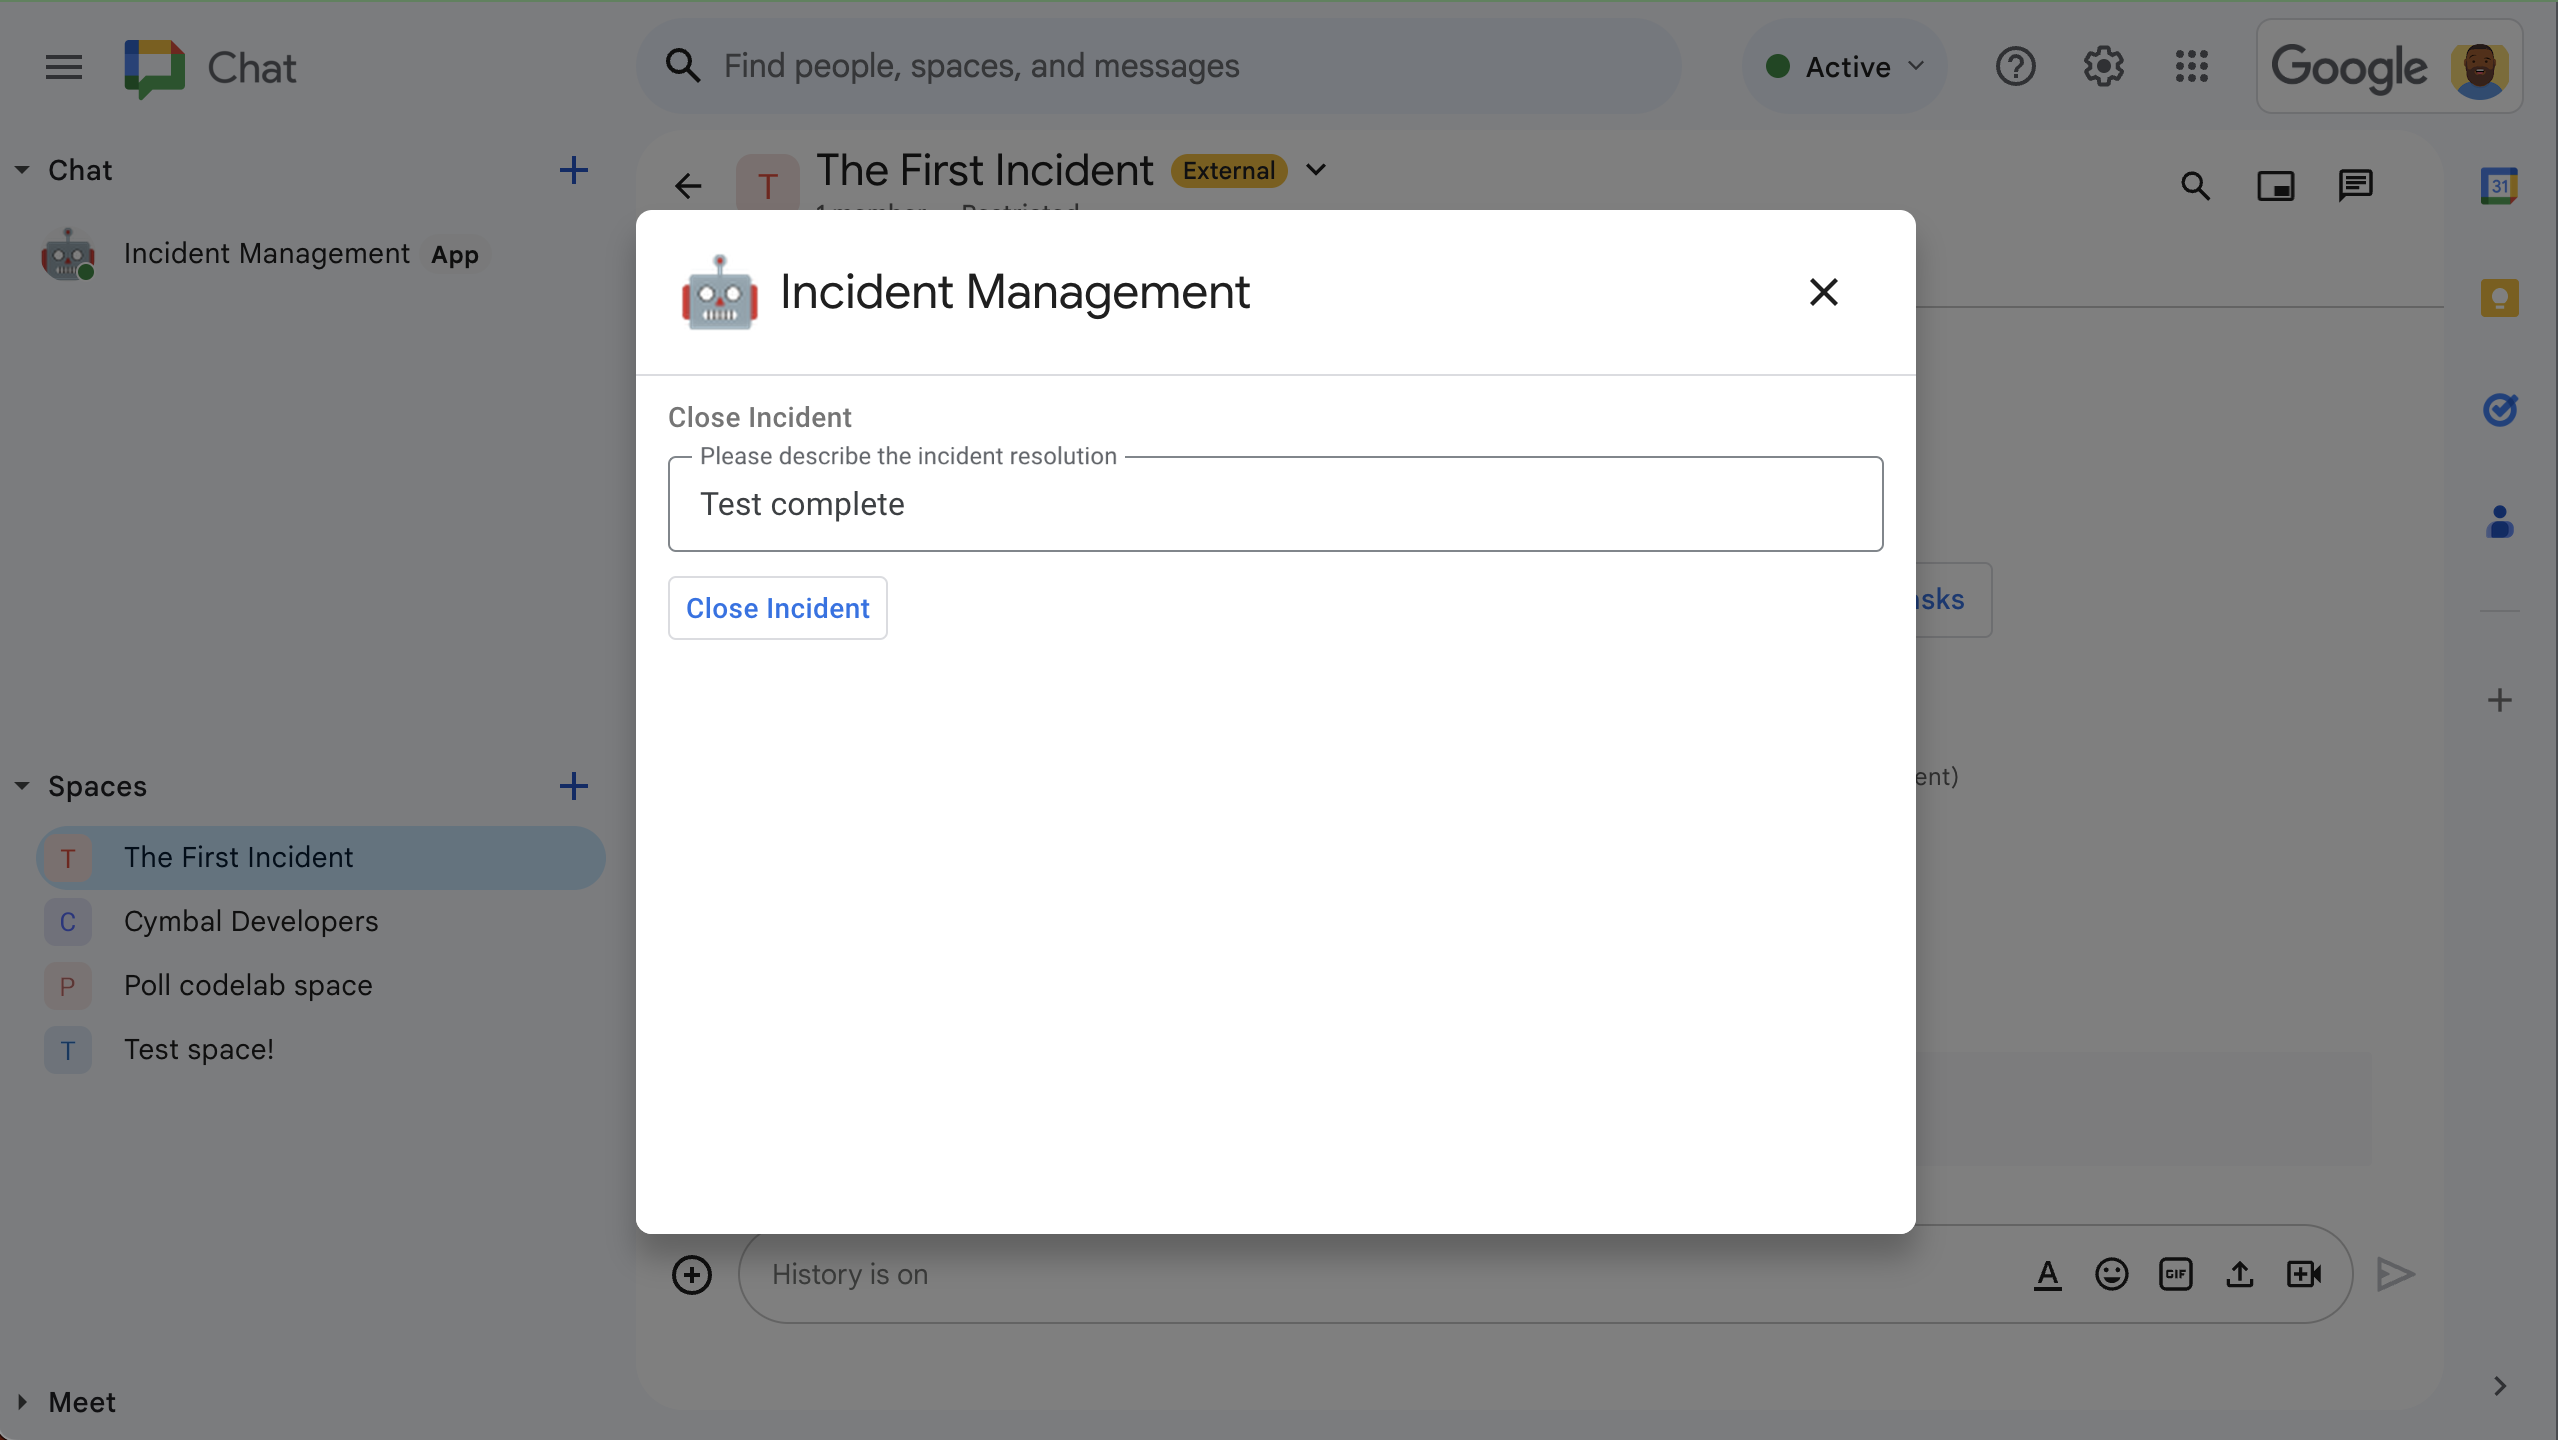This screenshot has height=1440, width=2558.
Task: Expand The First Incident space dropdown
Action: pyautogui.click(x=1318, y=169)
